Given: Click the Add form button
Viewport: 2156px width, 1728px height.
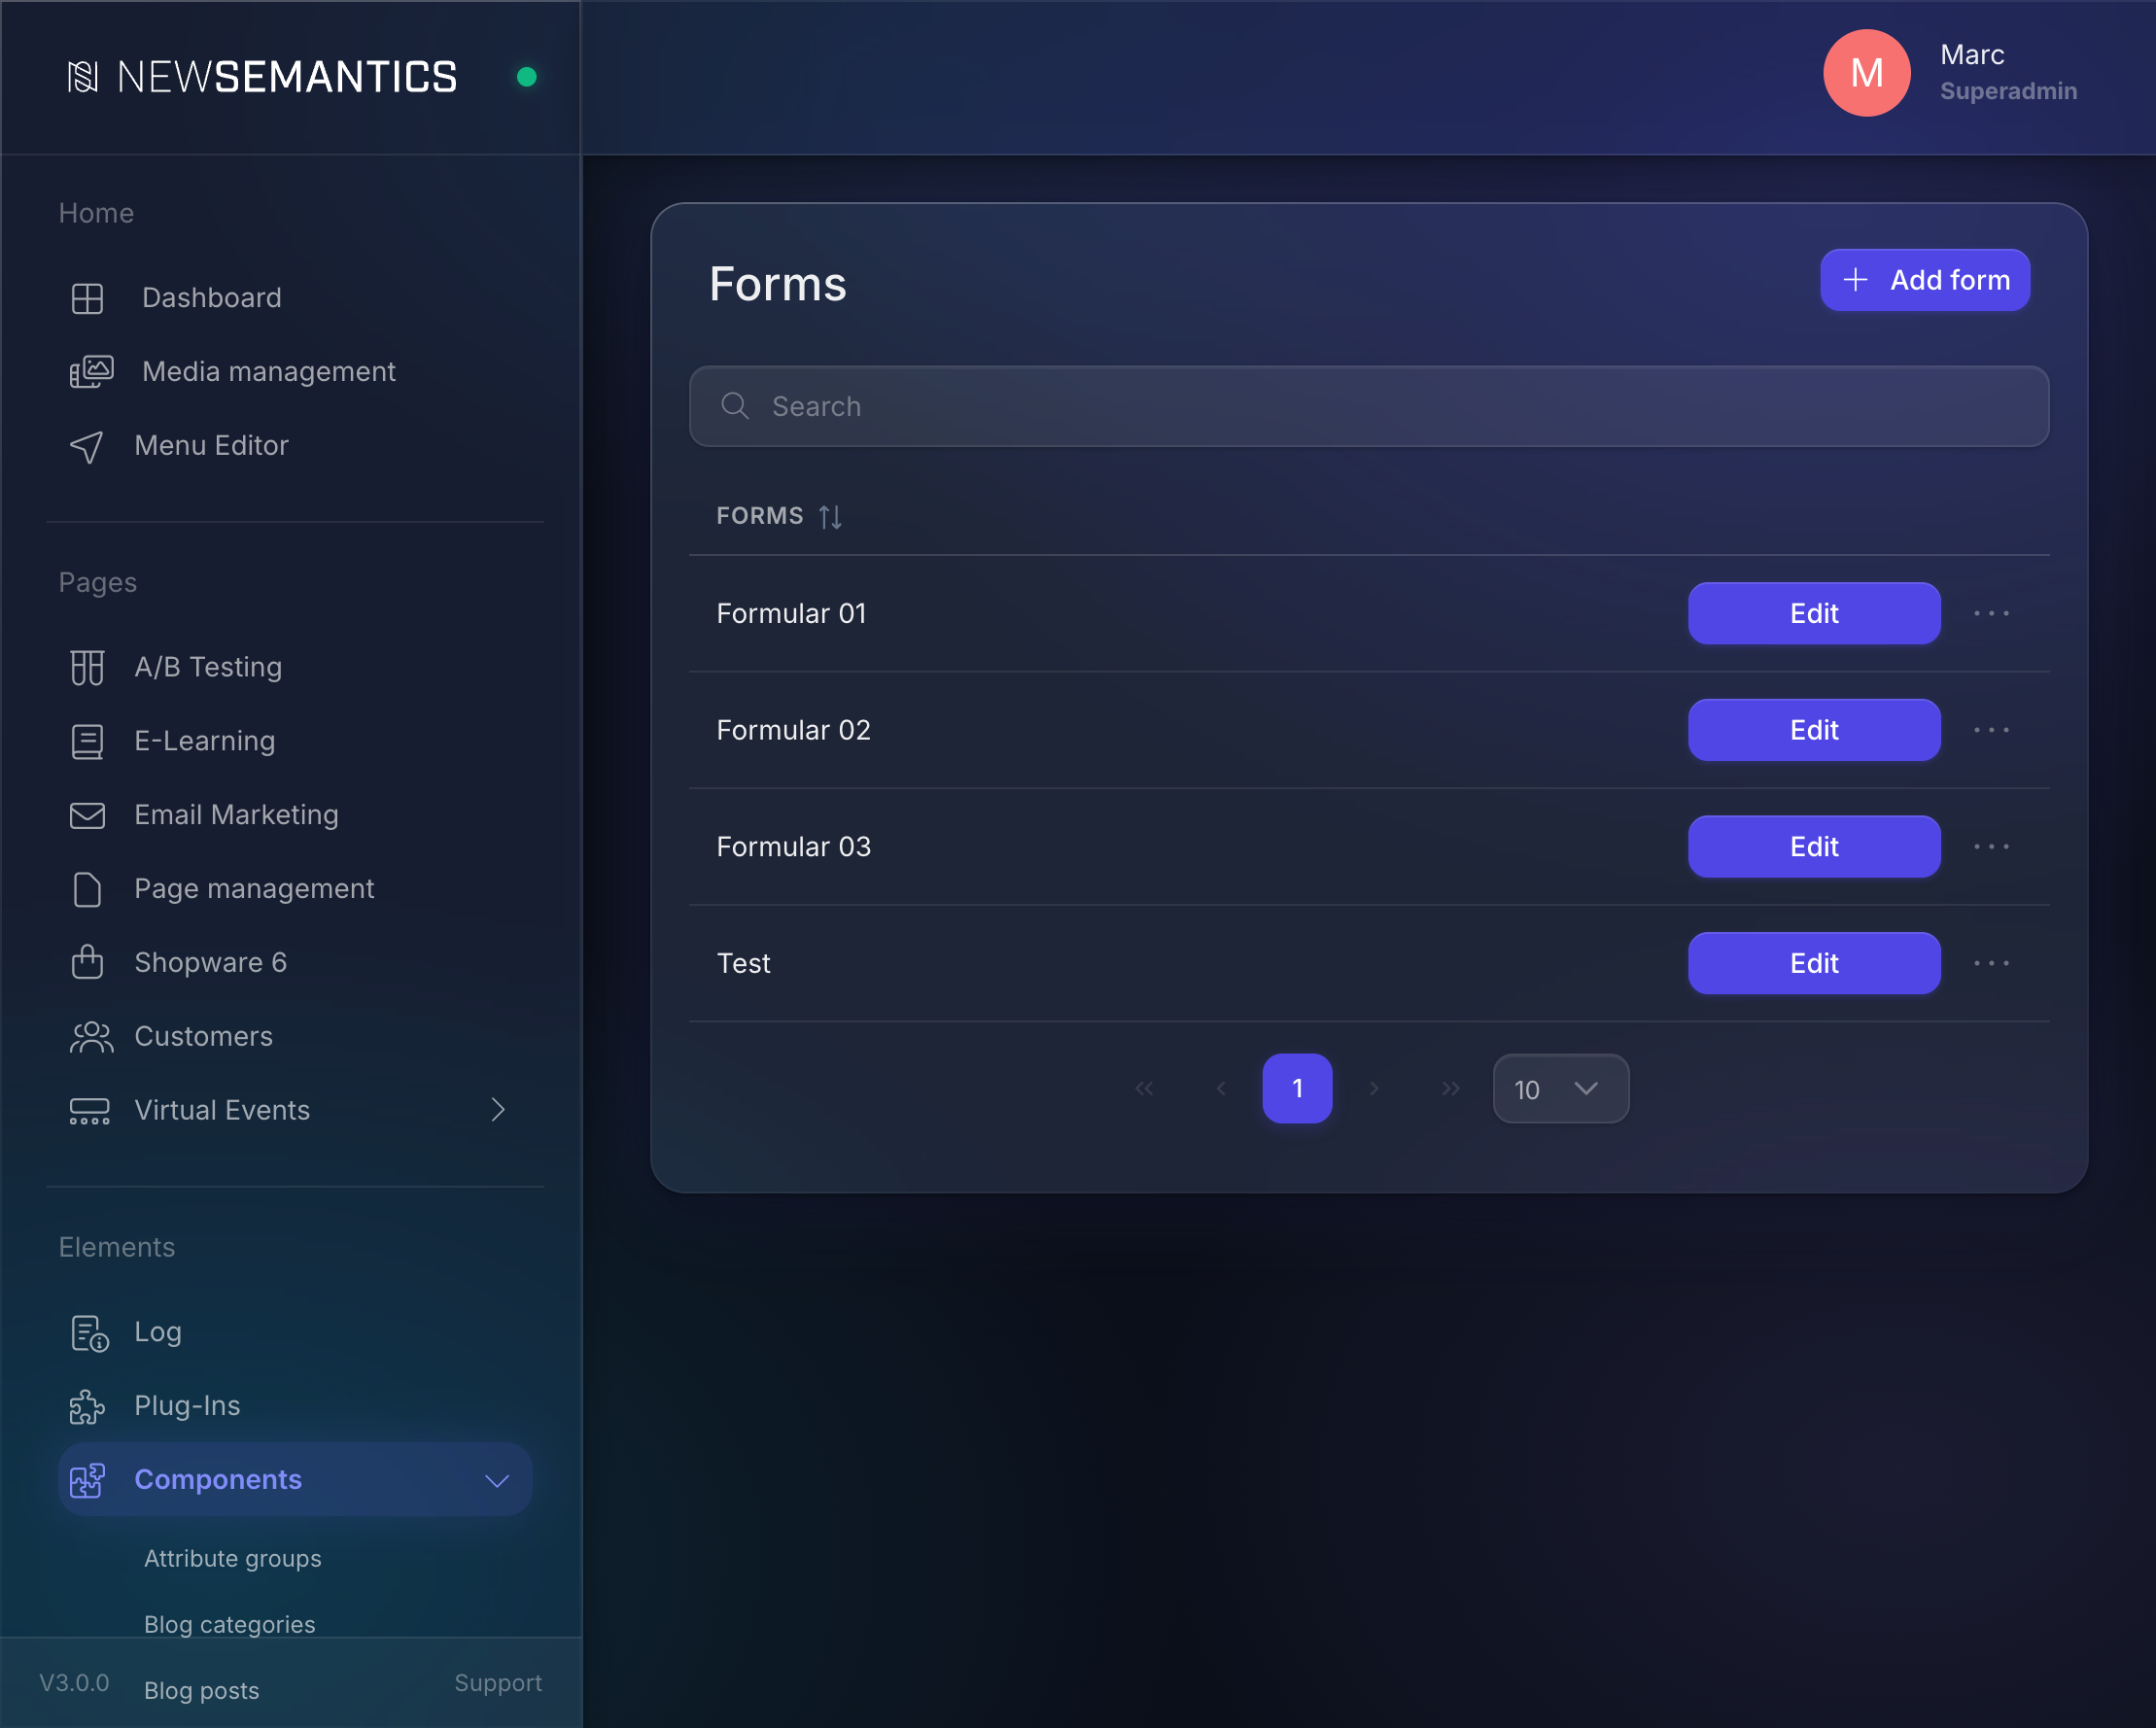Looking at the screenshot, I should (1924, 280).
